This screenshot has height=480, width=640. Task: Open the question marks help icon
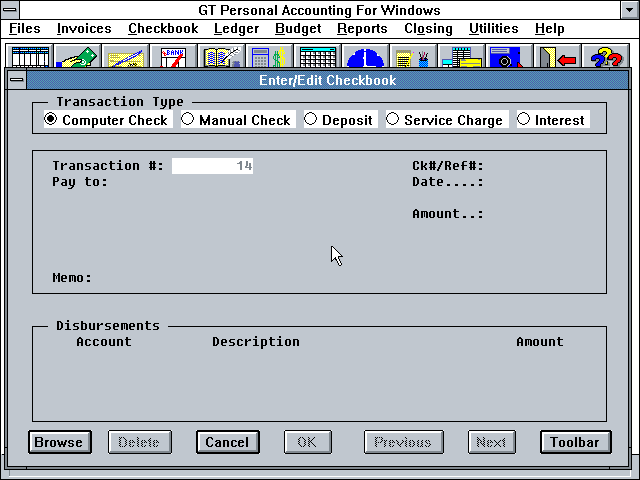605,56
